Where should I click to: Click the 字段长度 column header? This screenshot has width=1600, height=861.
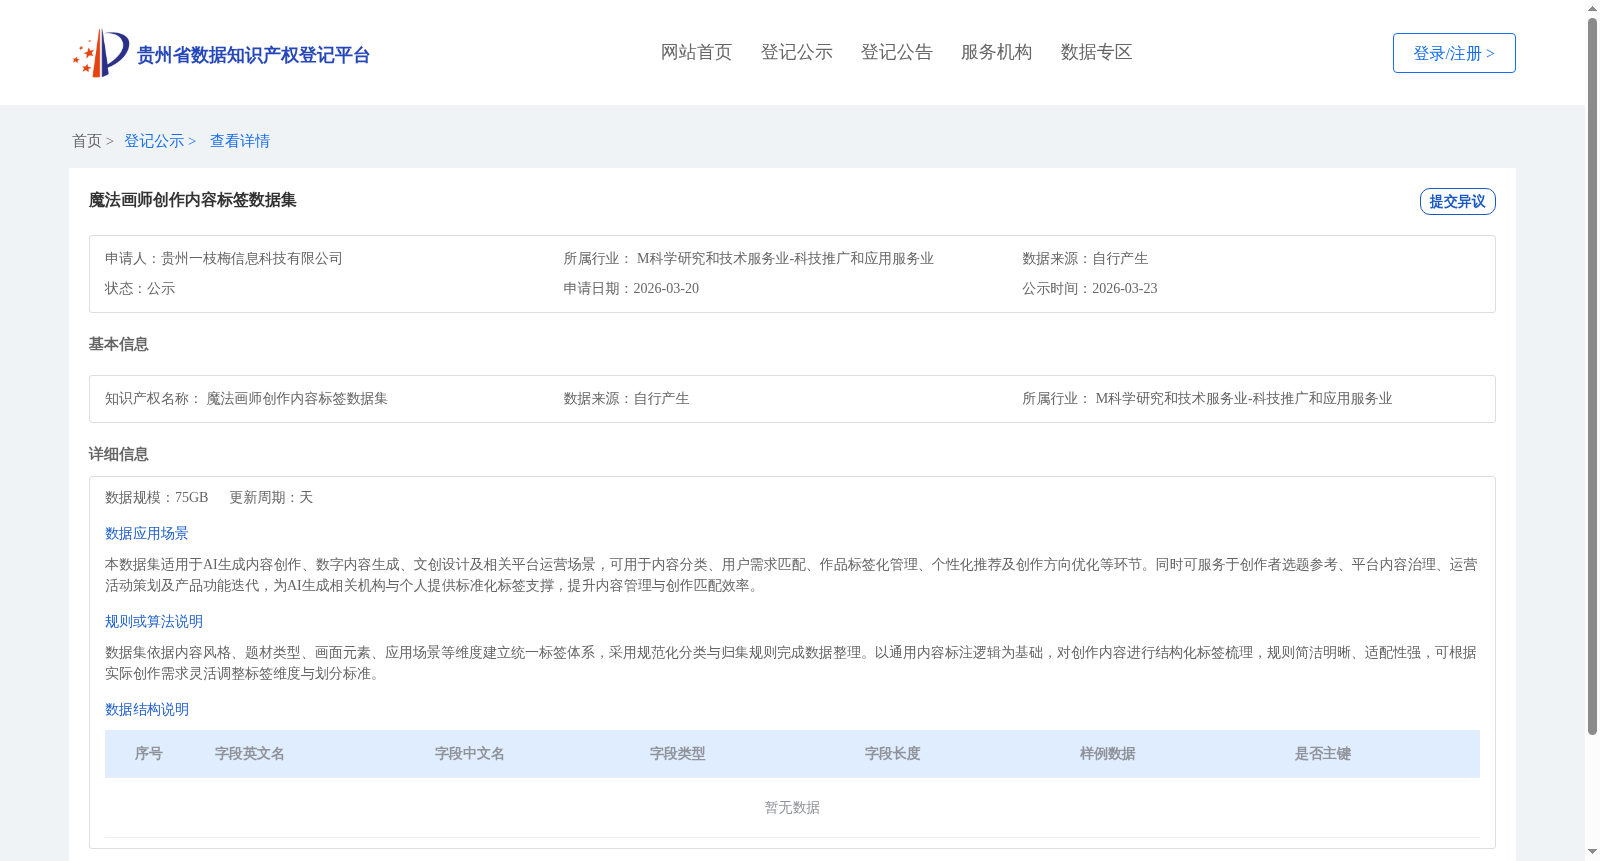[893, 754]
